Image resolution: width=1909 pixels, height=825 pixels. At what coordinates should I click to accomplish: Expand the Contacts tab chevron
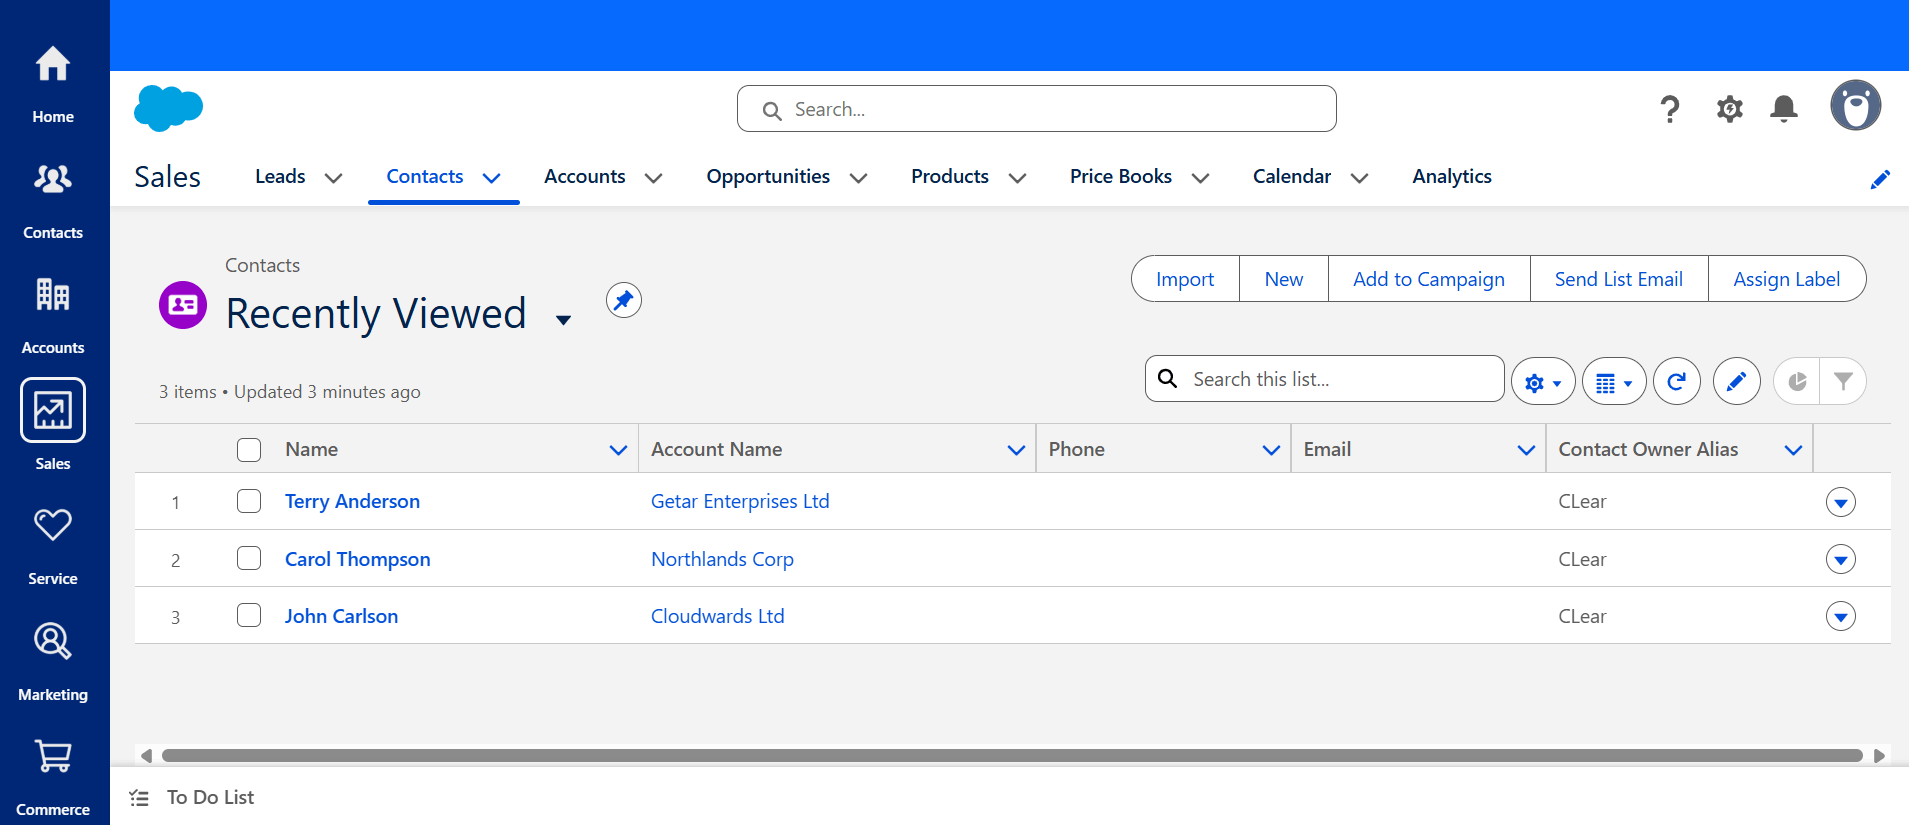[491, 178]
